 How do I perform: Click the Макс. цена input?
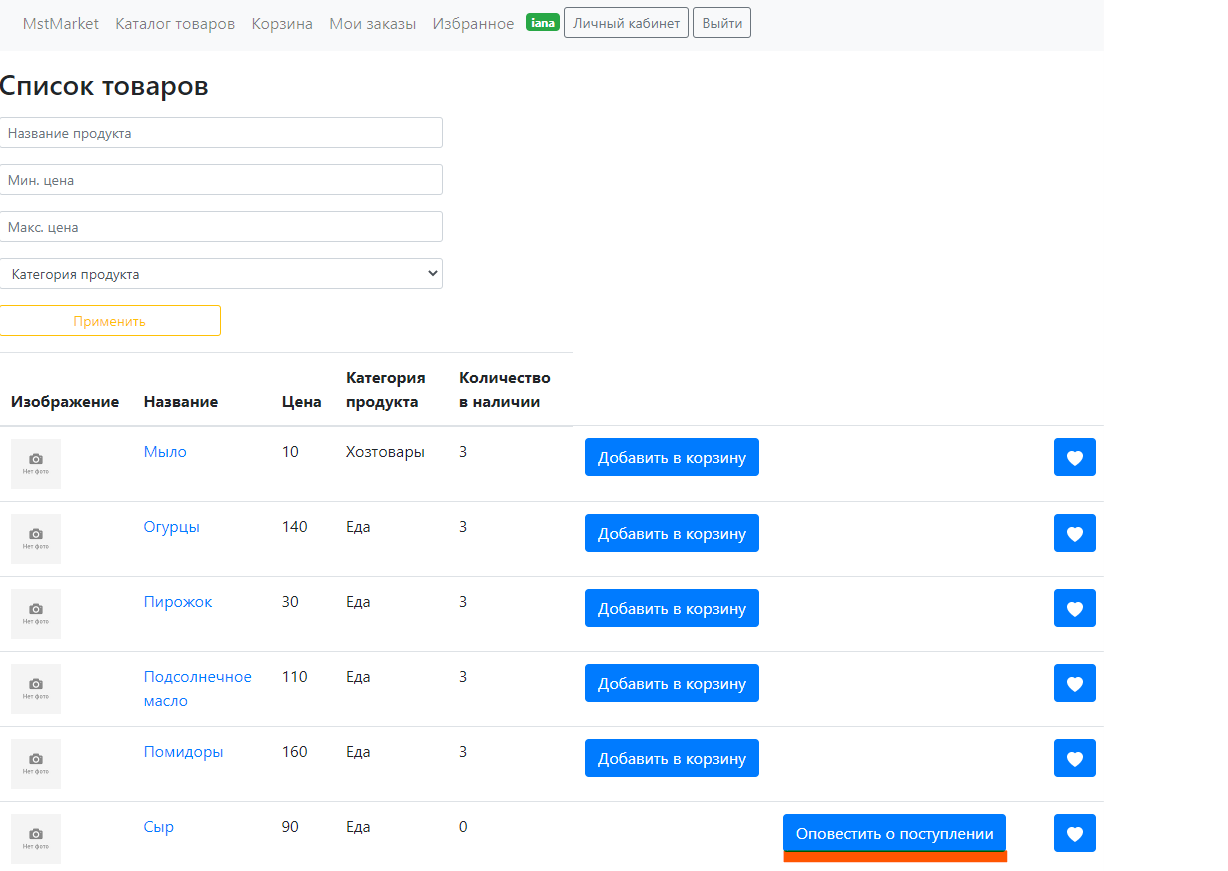click(x=221, y=227)
